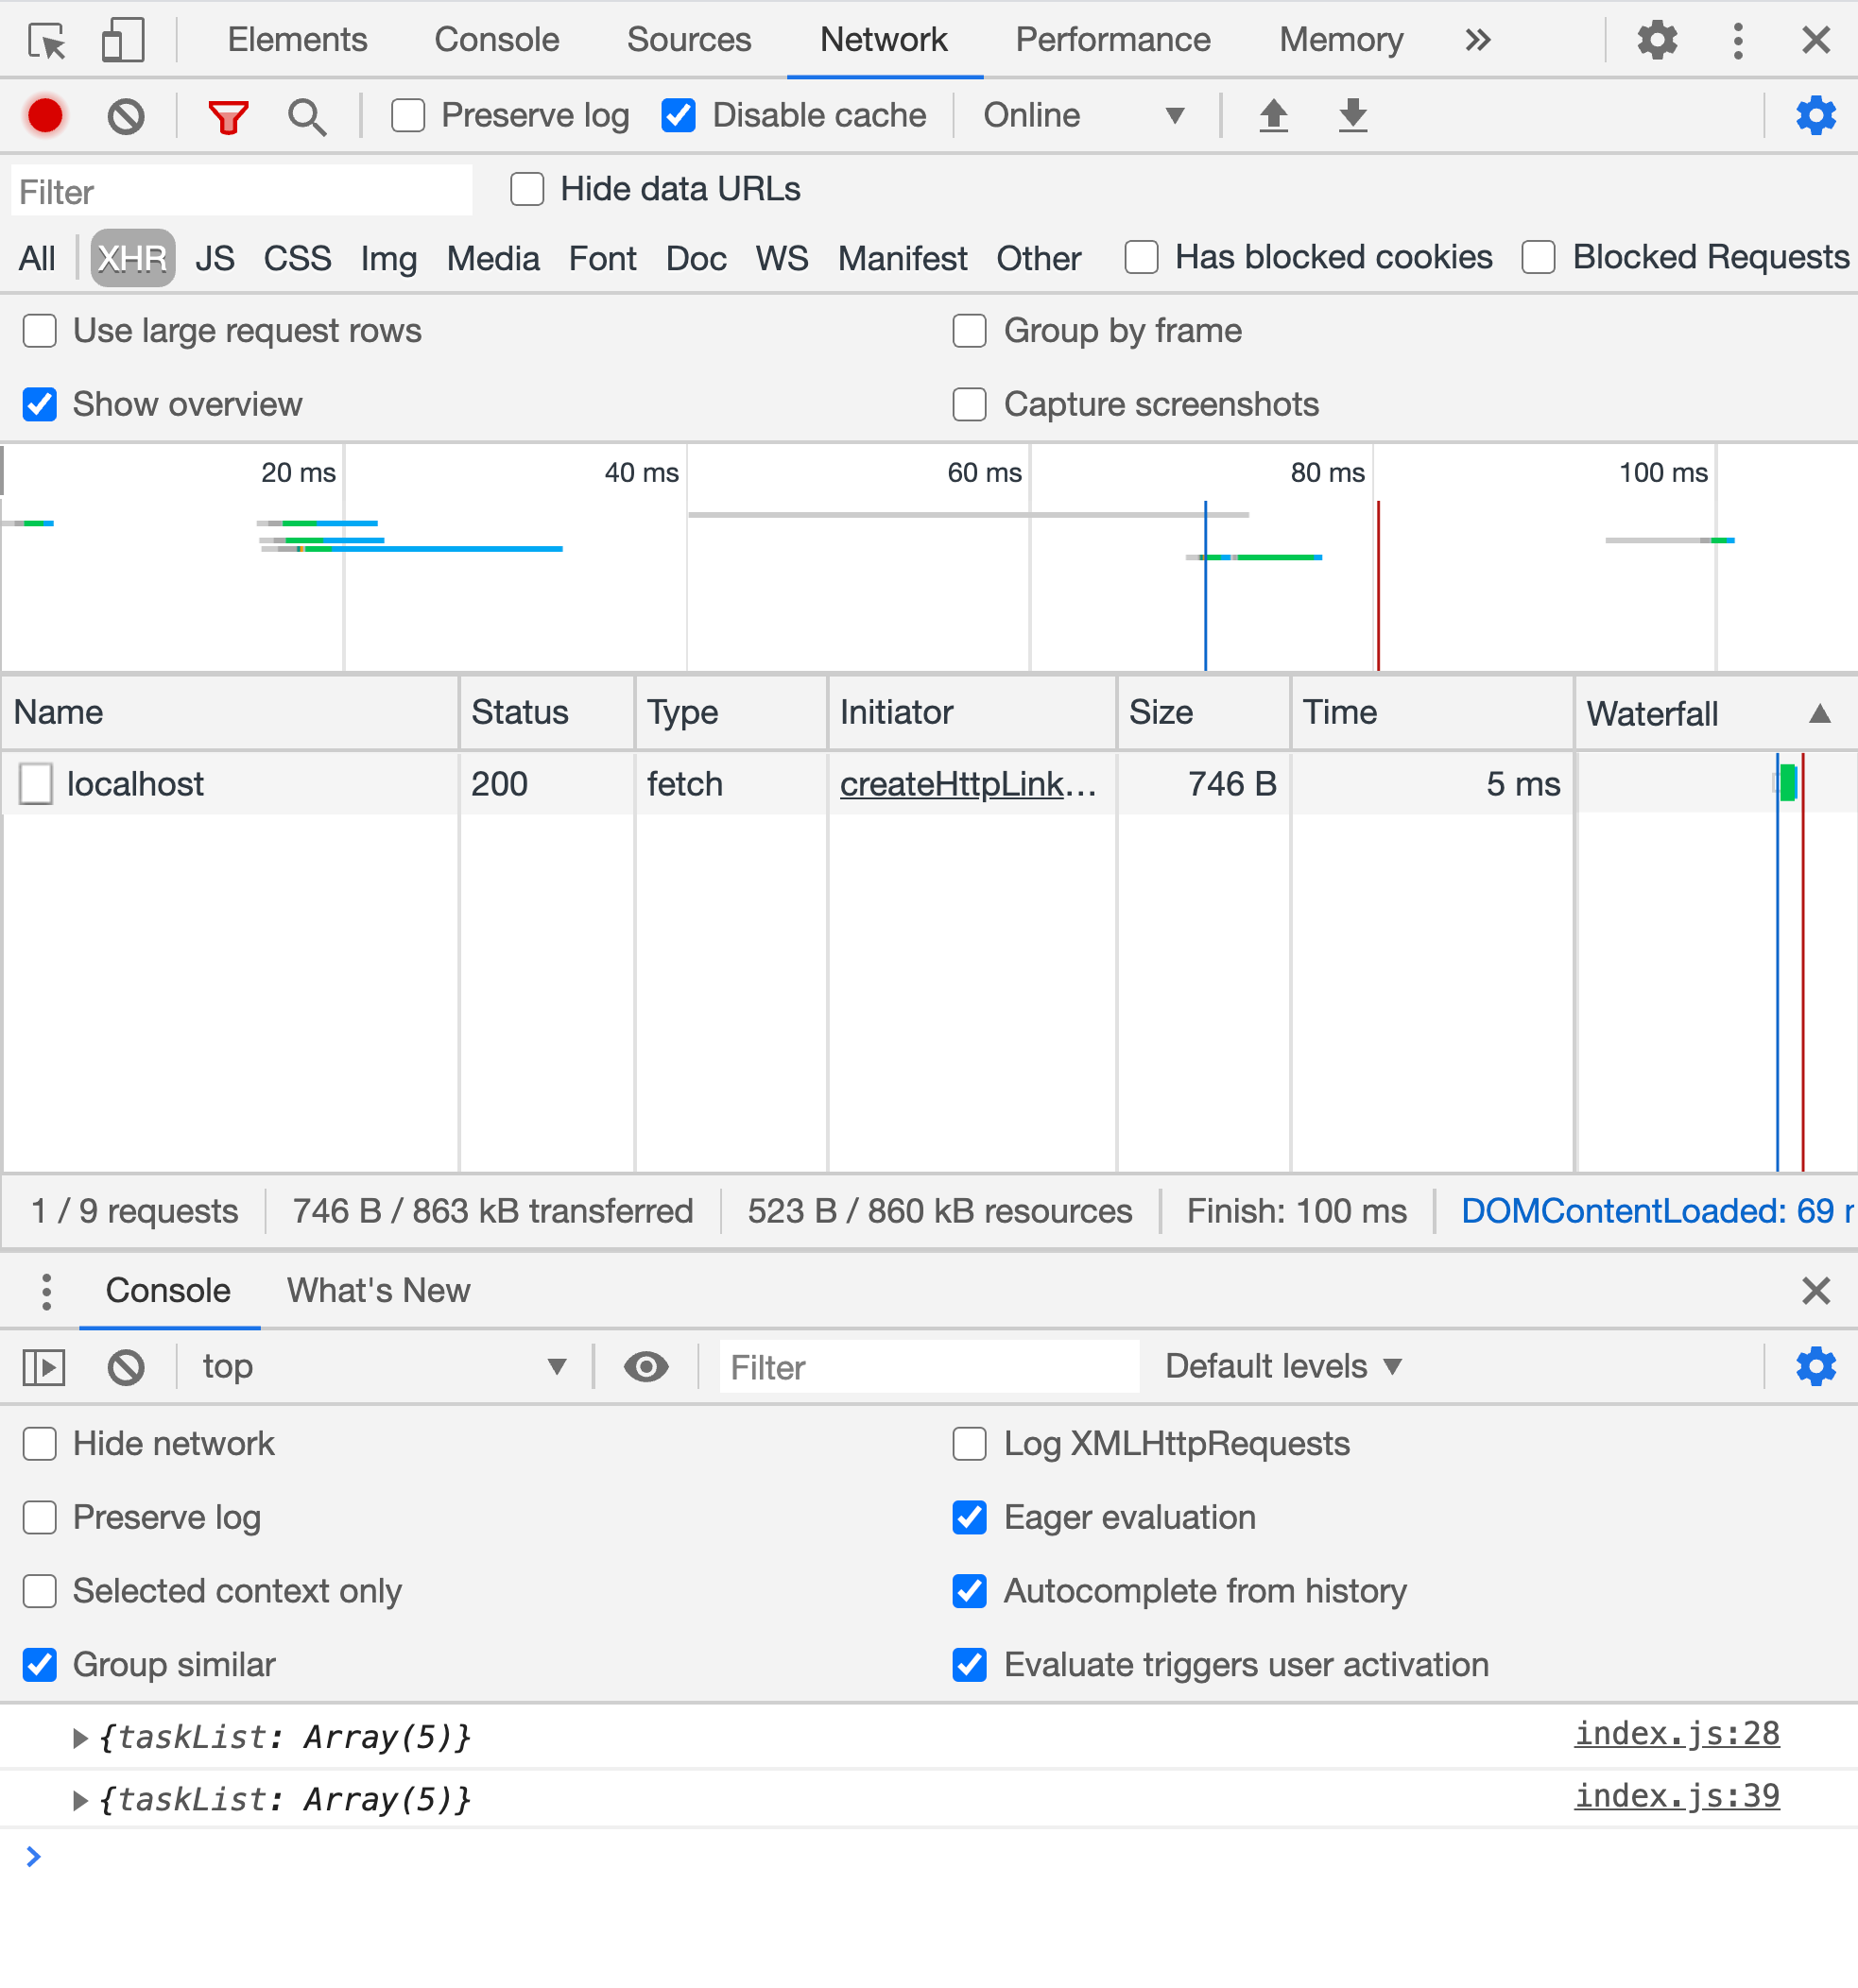Open the index.js:28 source link

1677,1734
